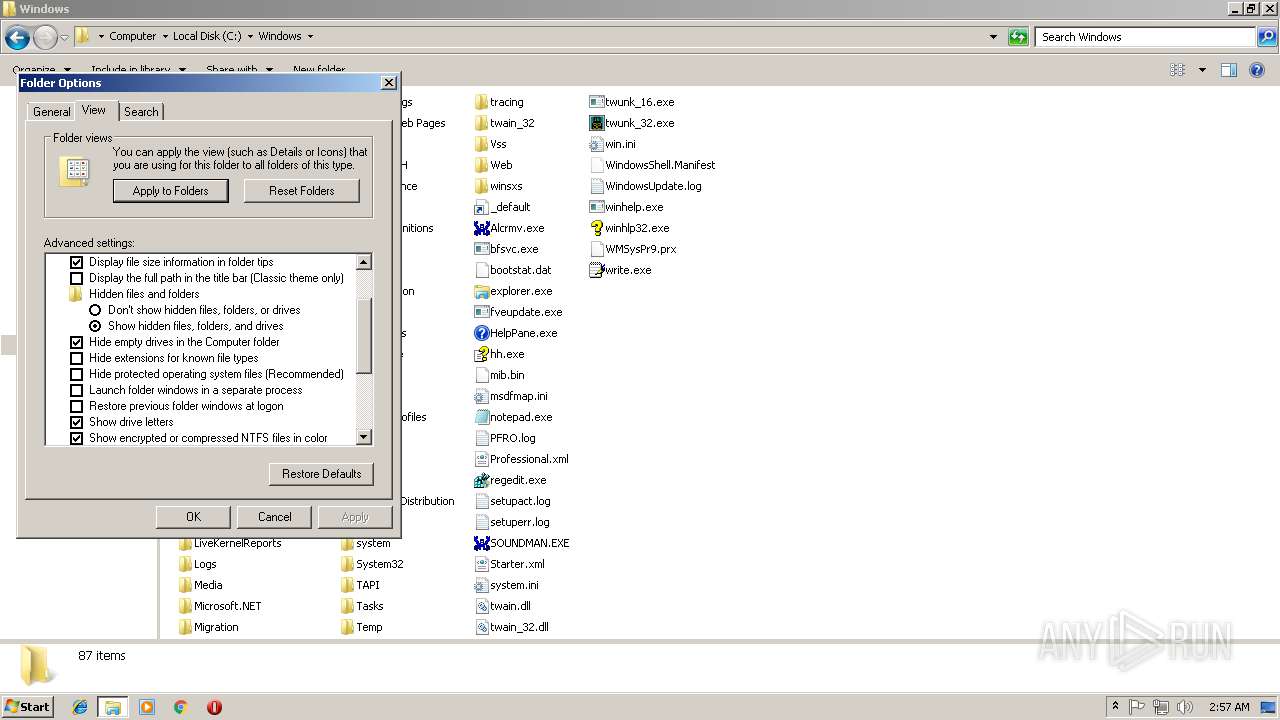This screenshot has height=720, width=1280.
Task: Select twunk_16.exe icon
Action: tap(597, 102)
